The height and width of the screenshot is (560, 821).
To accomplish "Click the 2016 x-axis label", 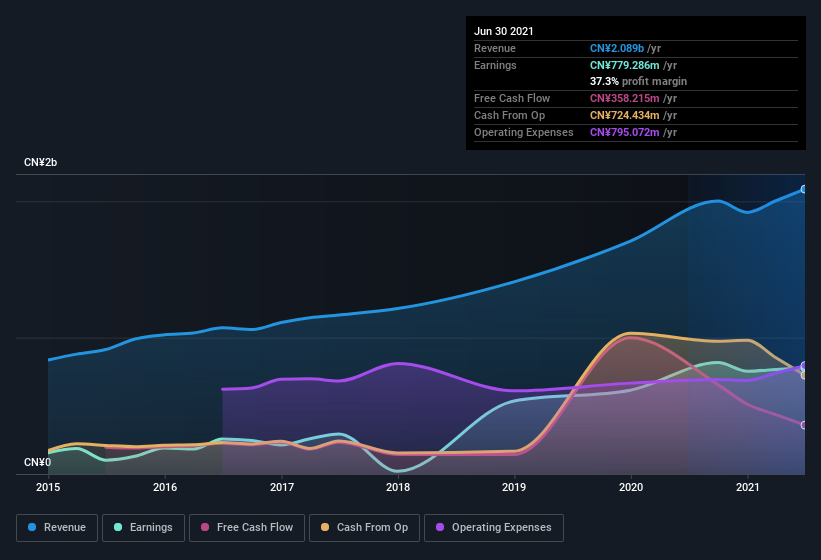I will (x=165, y=487).
